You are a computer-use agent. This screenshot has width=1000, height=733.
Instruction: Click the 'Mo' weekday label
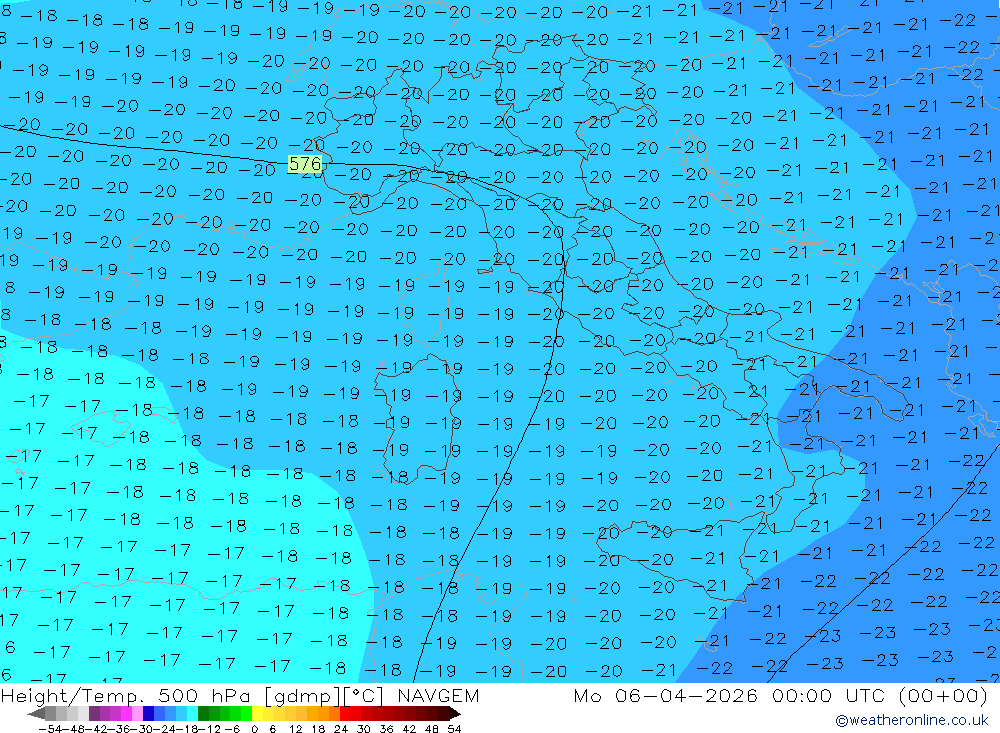click(x=587, y=695)
